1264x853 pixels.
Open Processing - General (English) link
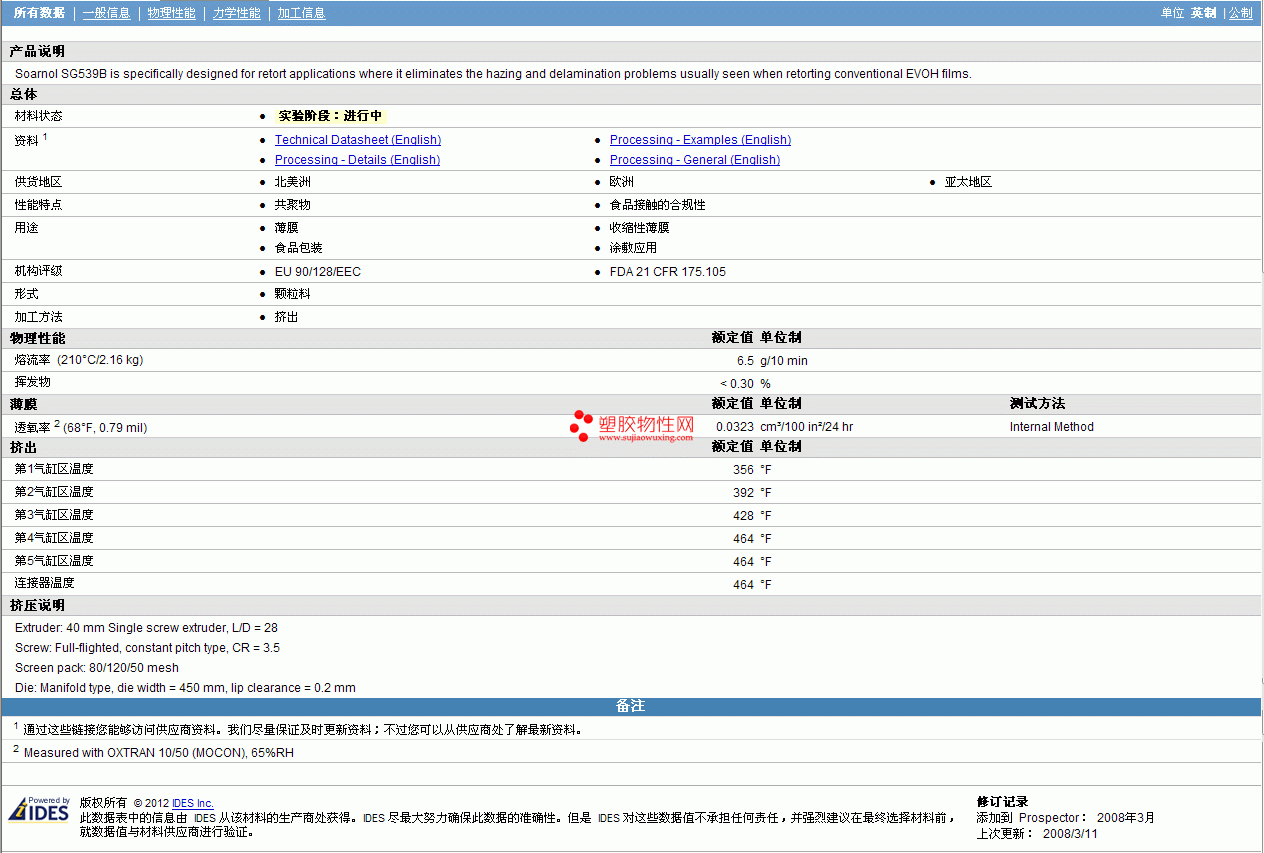pos(695,160)
